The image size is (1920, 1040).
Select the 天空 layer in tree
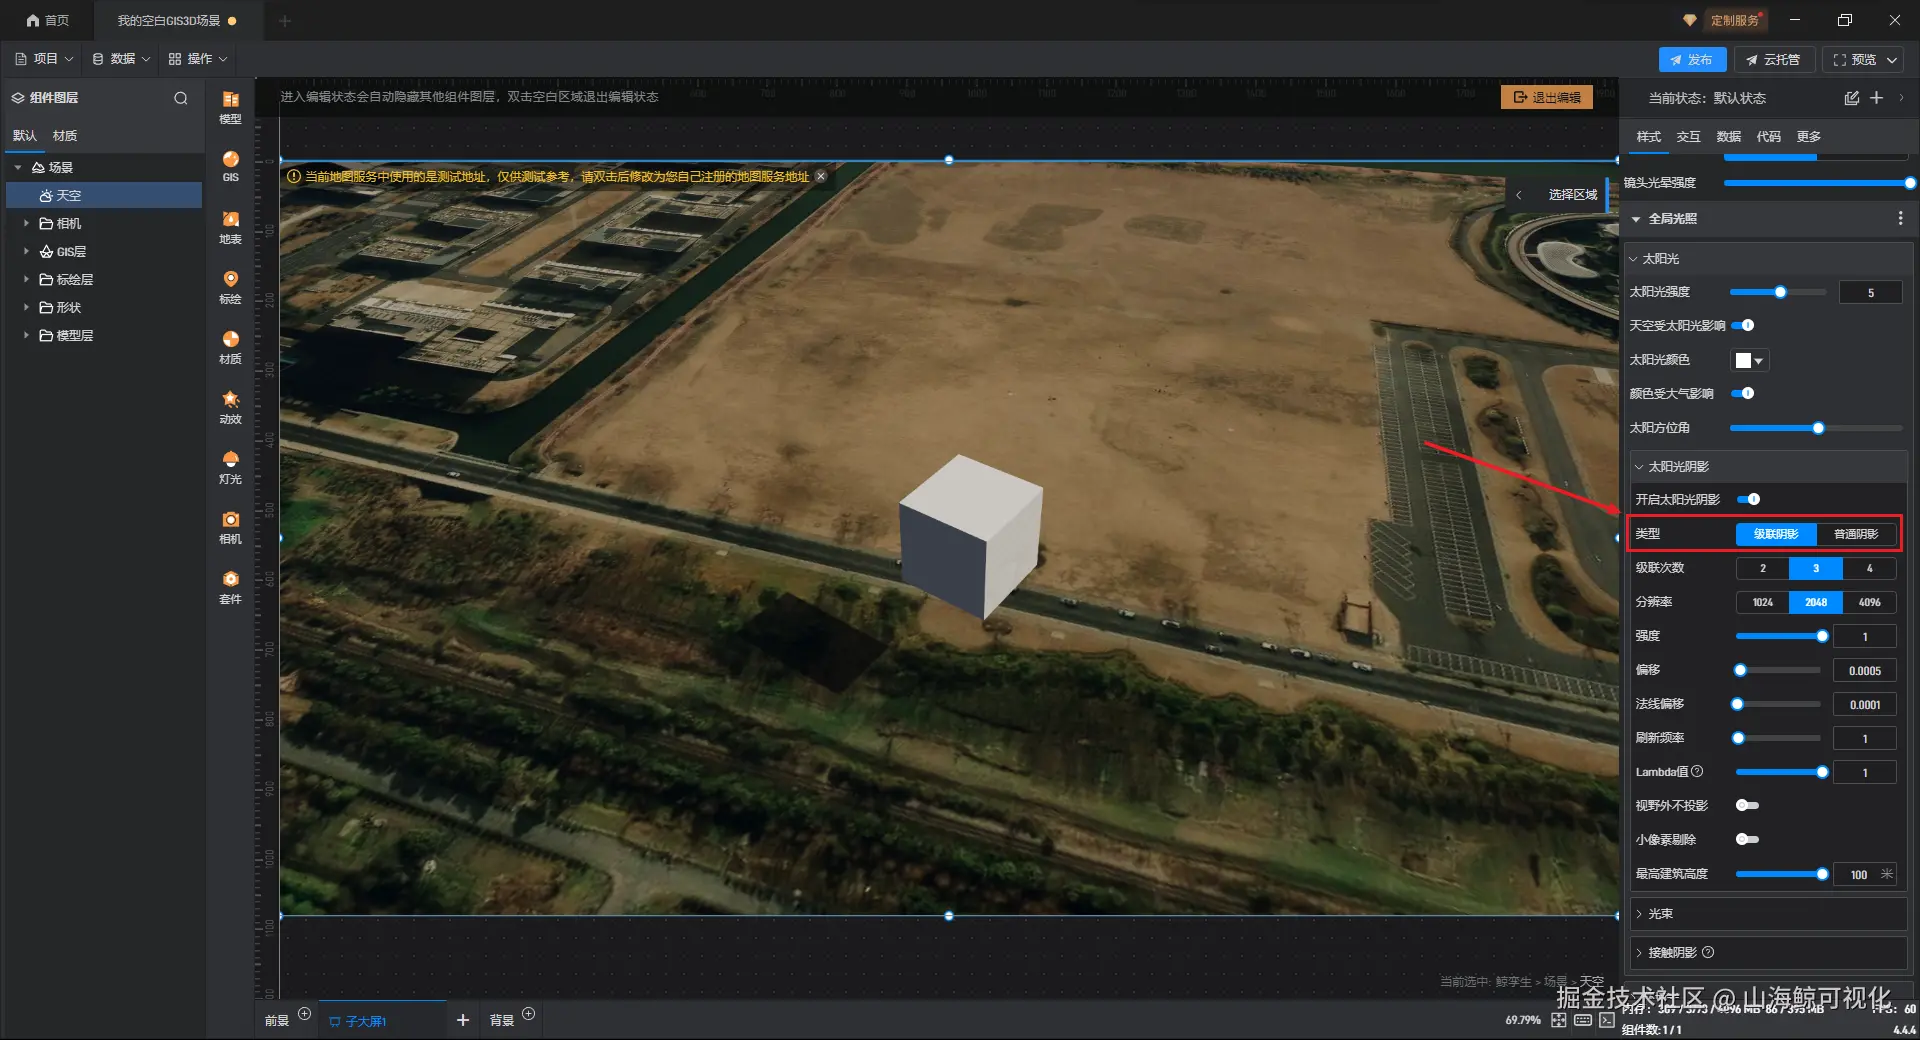tap(105, 195)
